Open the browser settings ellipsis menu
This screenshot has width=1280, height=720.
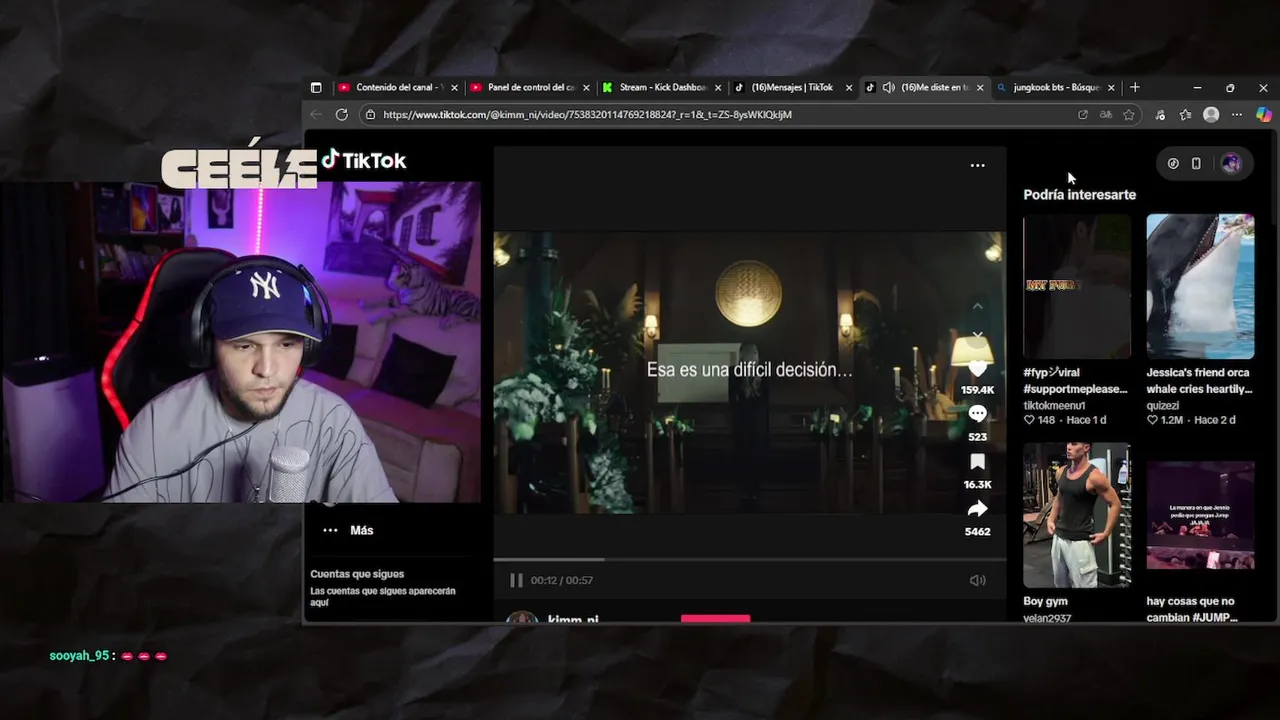tap(1237, 115)
